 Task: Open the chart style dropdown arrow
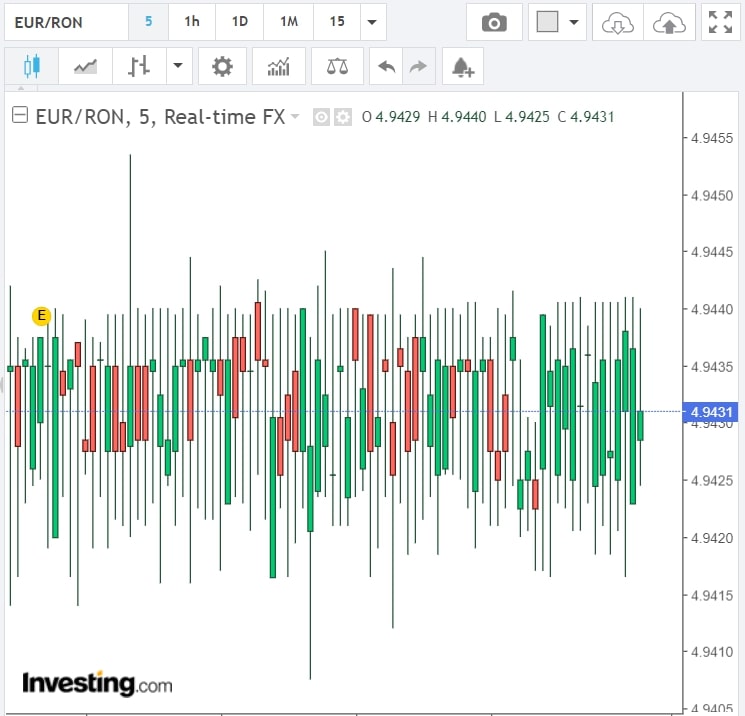pyautogui.click(x=178, y=67)
